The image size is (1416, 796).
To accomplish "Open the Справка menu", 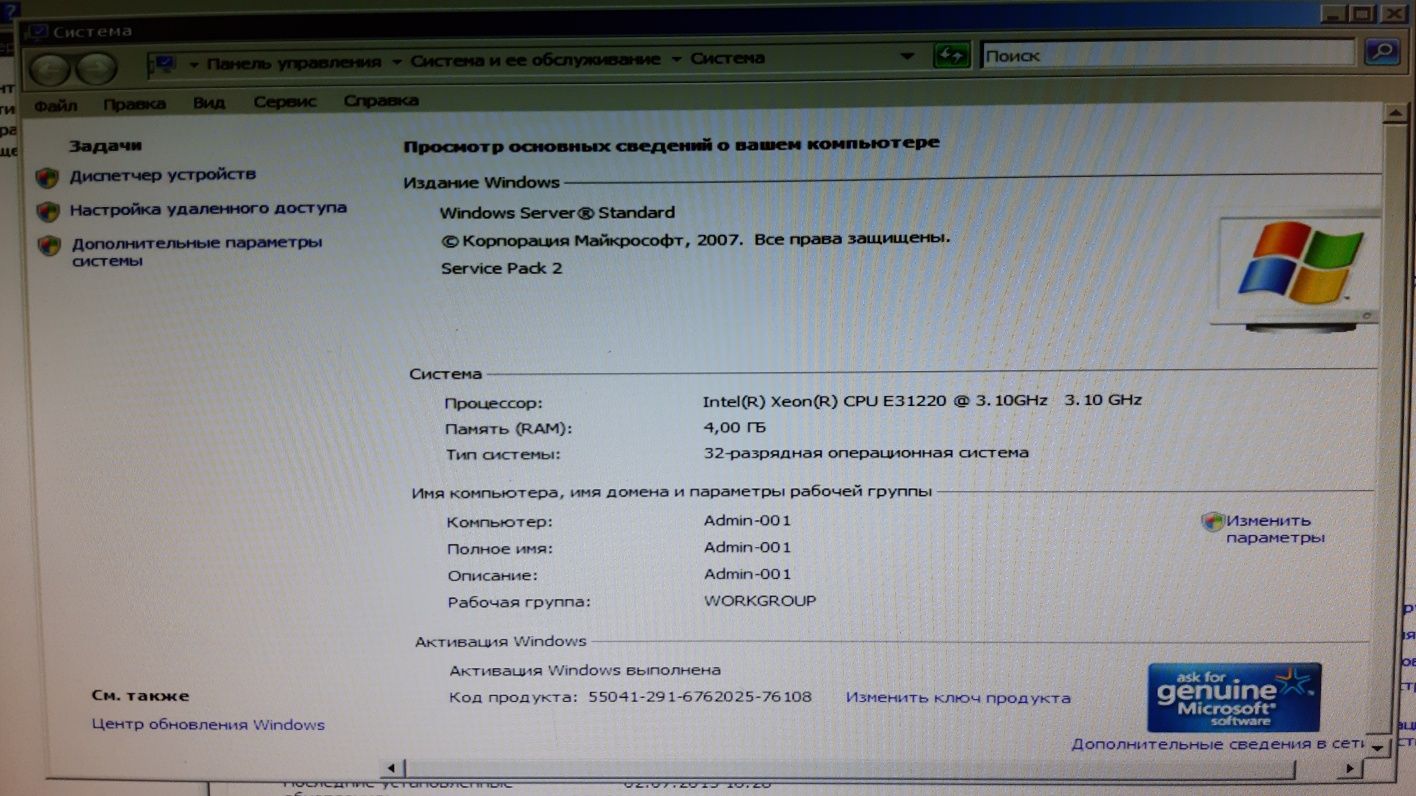I will (381, 101).
